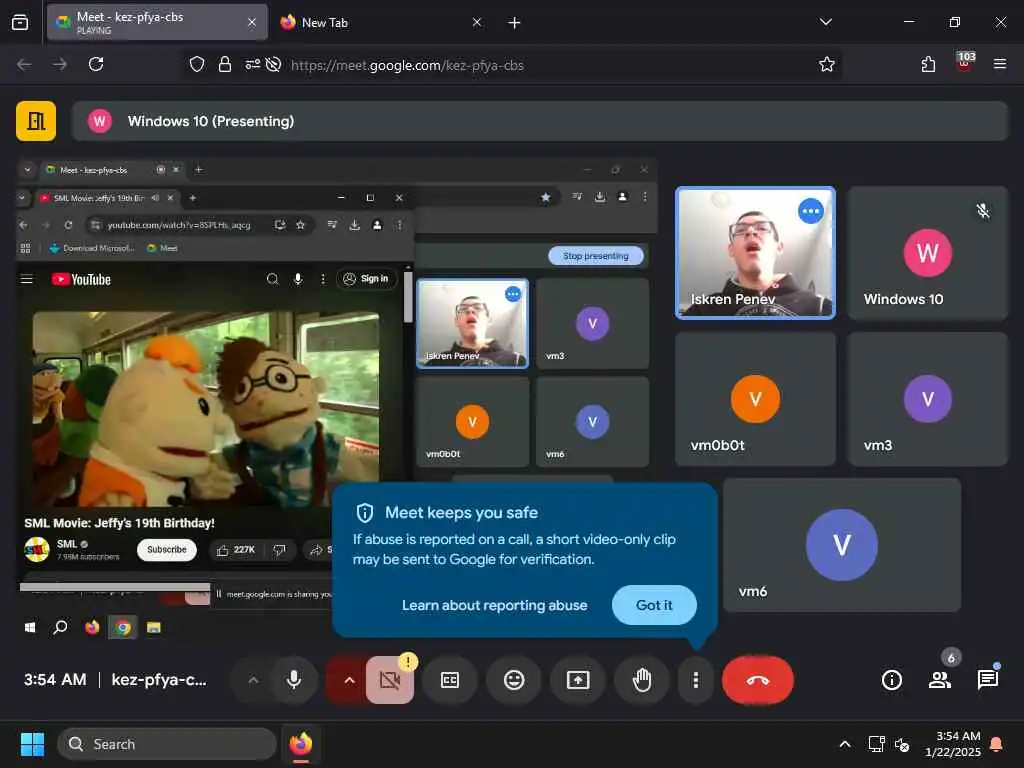Click the Windows 10 (Presenting) banner
Image resolution: width=1024 pixels, height=768 pixels.
pyautogui.click(x=539, y=121)
